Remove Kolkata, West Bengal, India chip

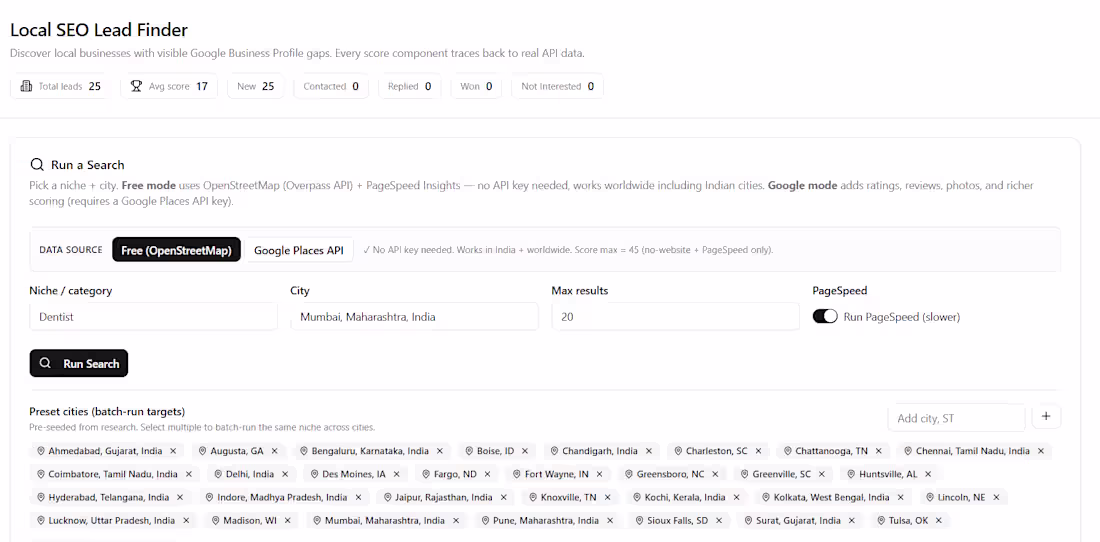click(x=900, y=497)
